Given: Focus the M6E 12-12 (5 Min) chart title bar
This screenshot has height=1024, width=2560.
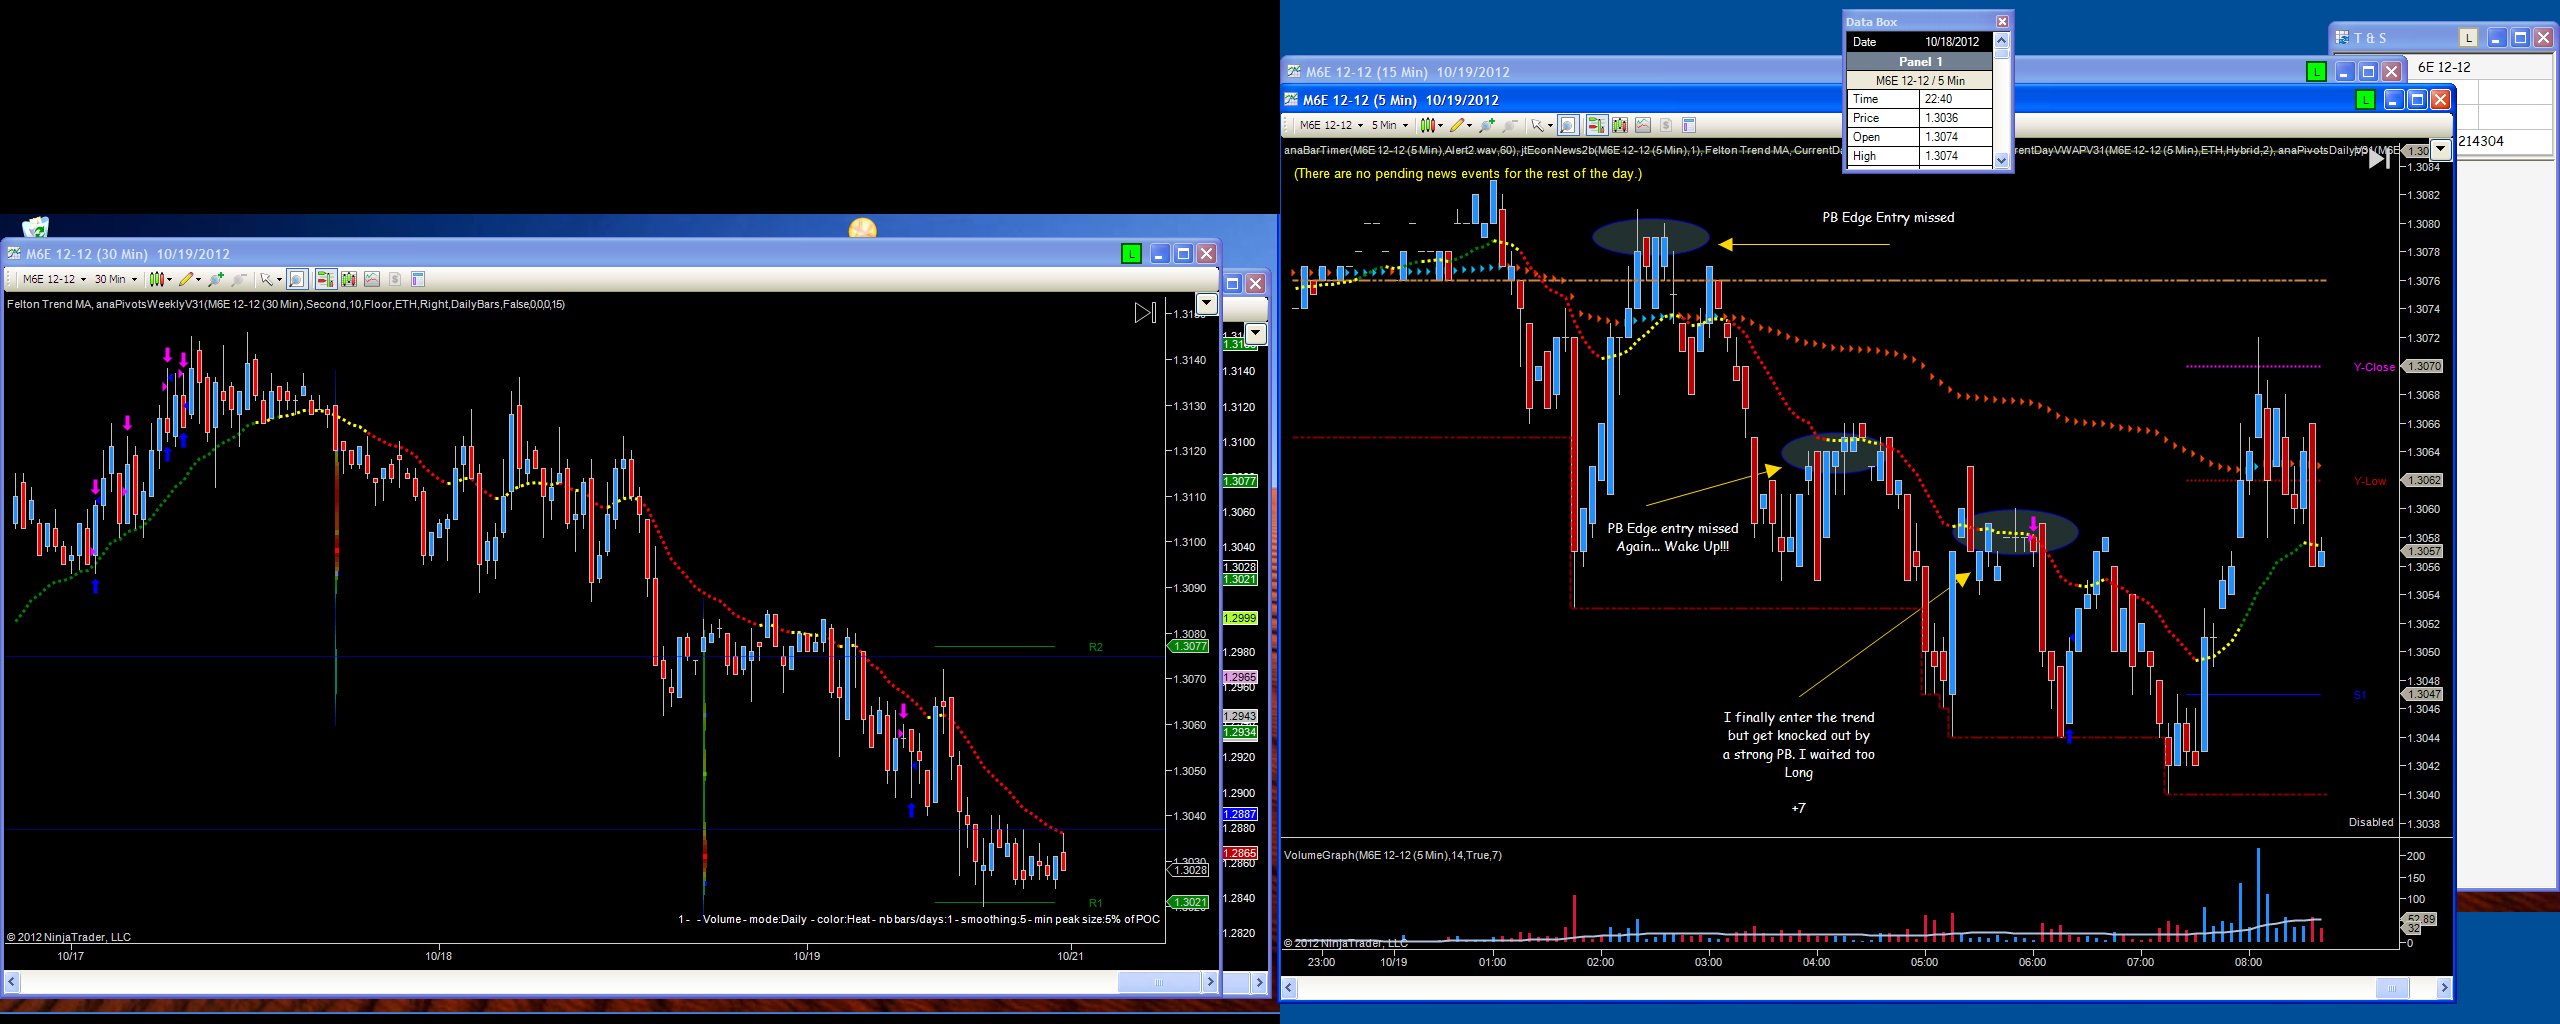Looking at the screenshot, I should coord(1400,100).
